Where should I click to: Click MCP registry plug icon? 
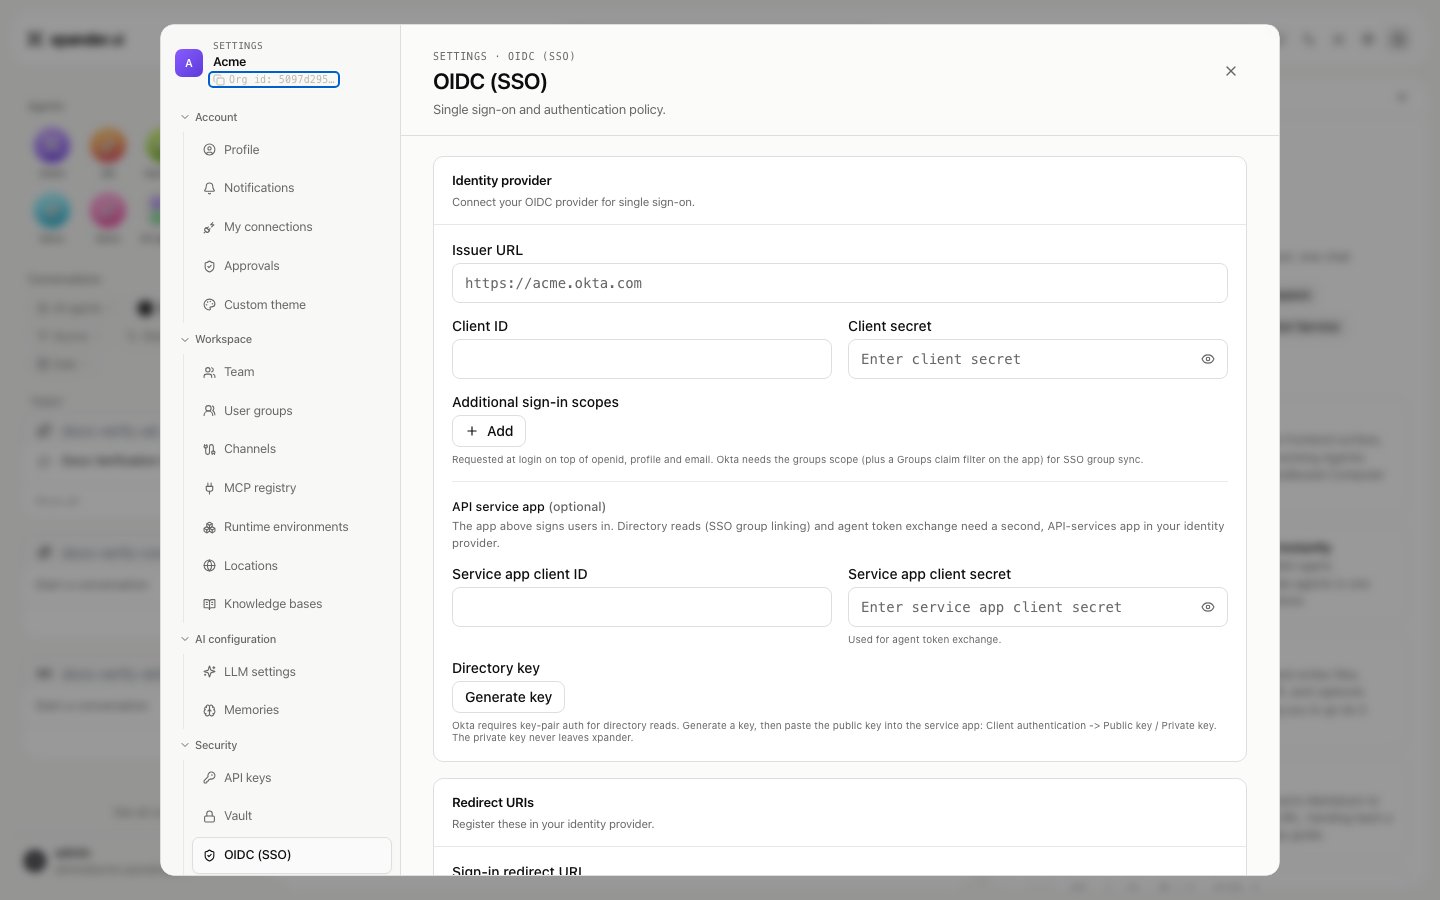click(209, 488)
